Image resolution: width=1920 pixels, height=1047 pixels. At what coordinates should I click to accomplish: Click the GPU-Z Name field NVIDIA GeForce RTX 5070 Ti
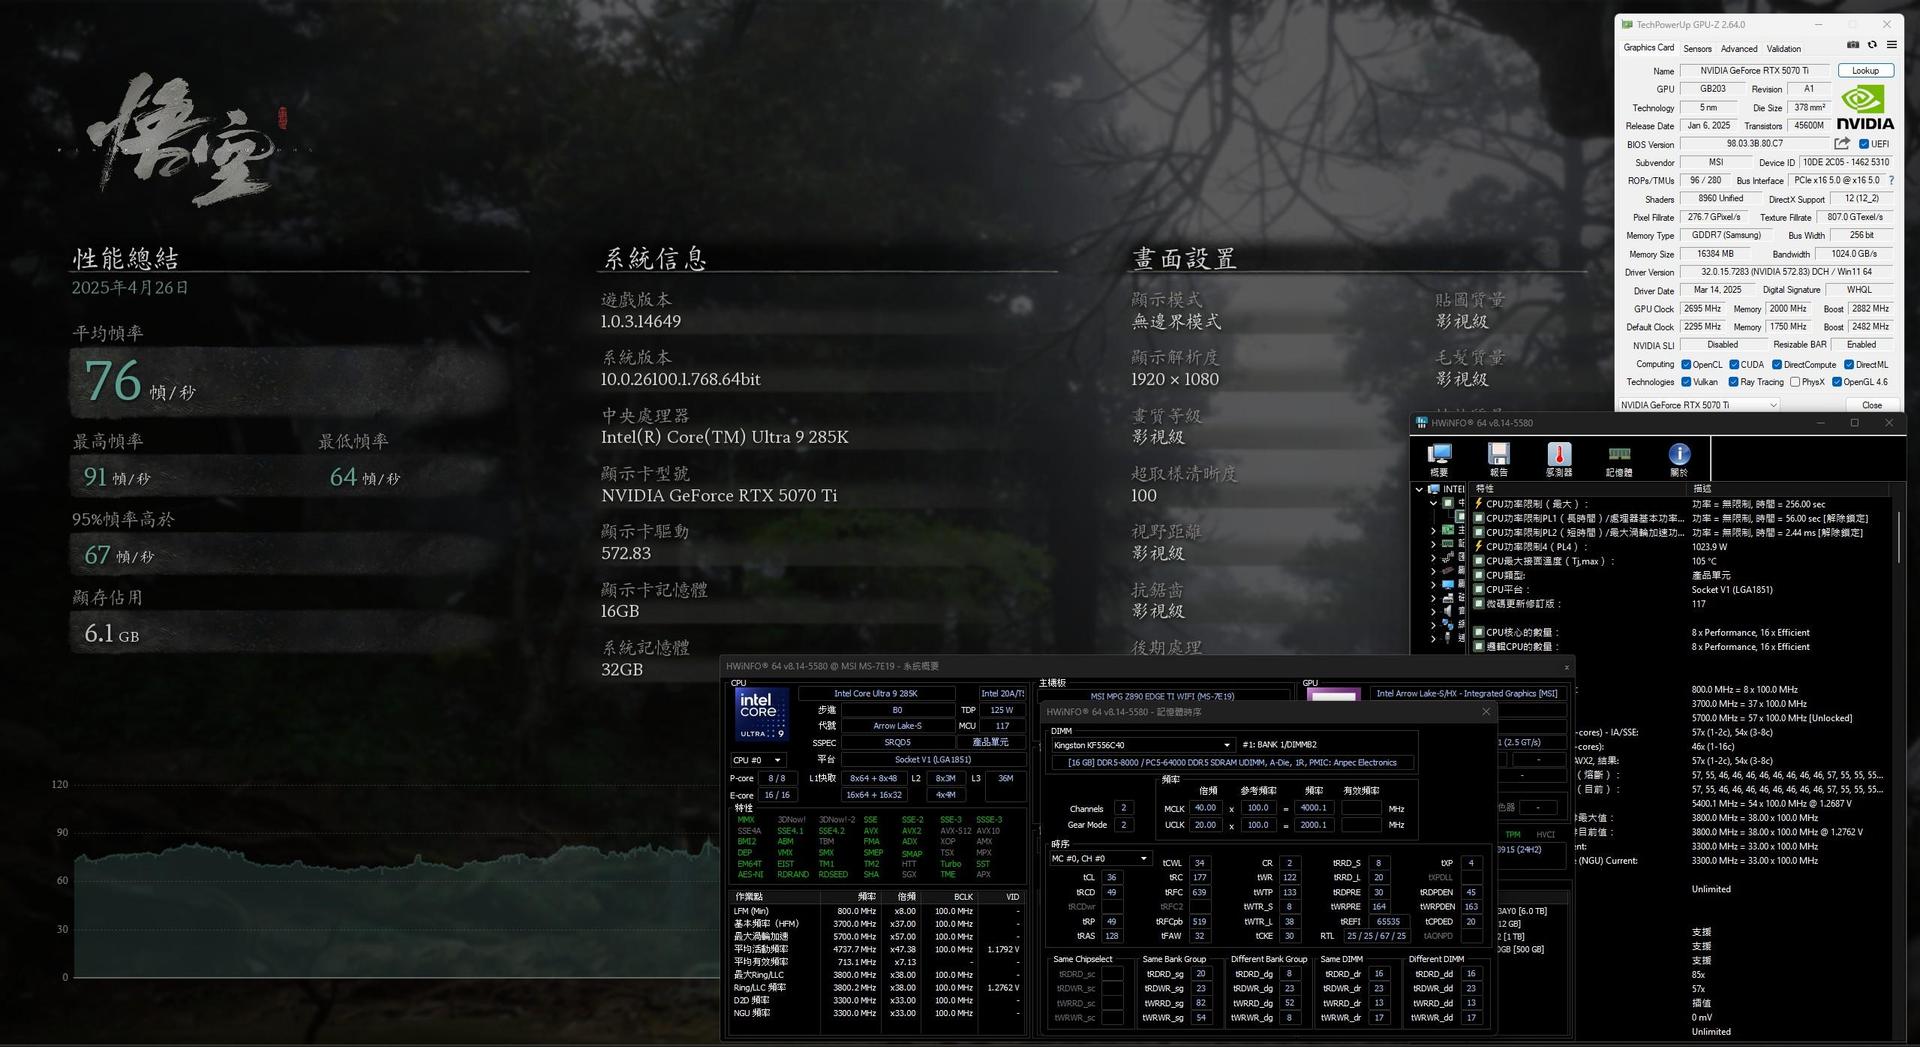pyautogui.click(x=1753, y=71)
